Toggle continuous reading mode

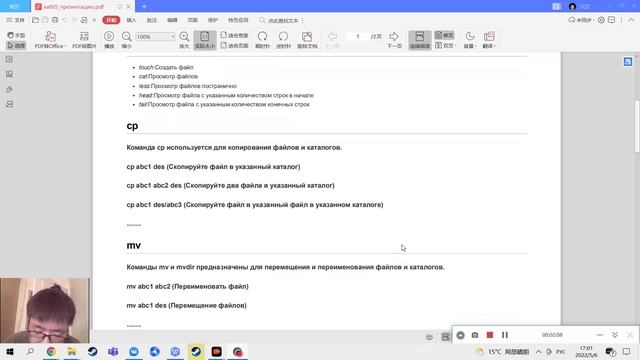pyautogui.click(x=420, y=40)
